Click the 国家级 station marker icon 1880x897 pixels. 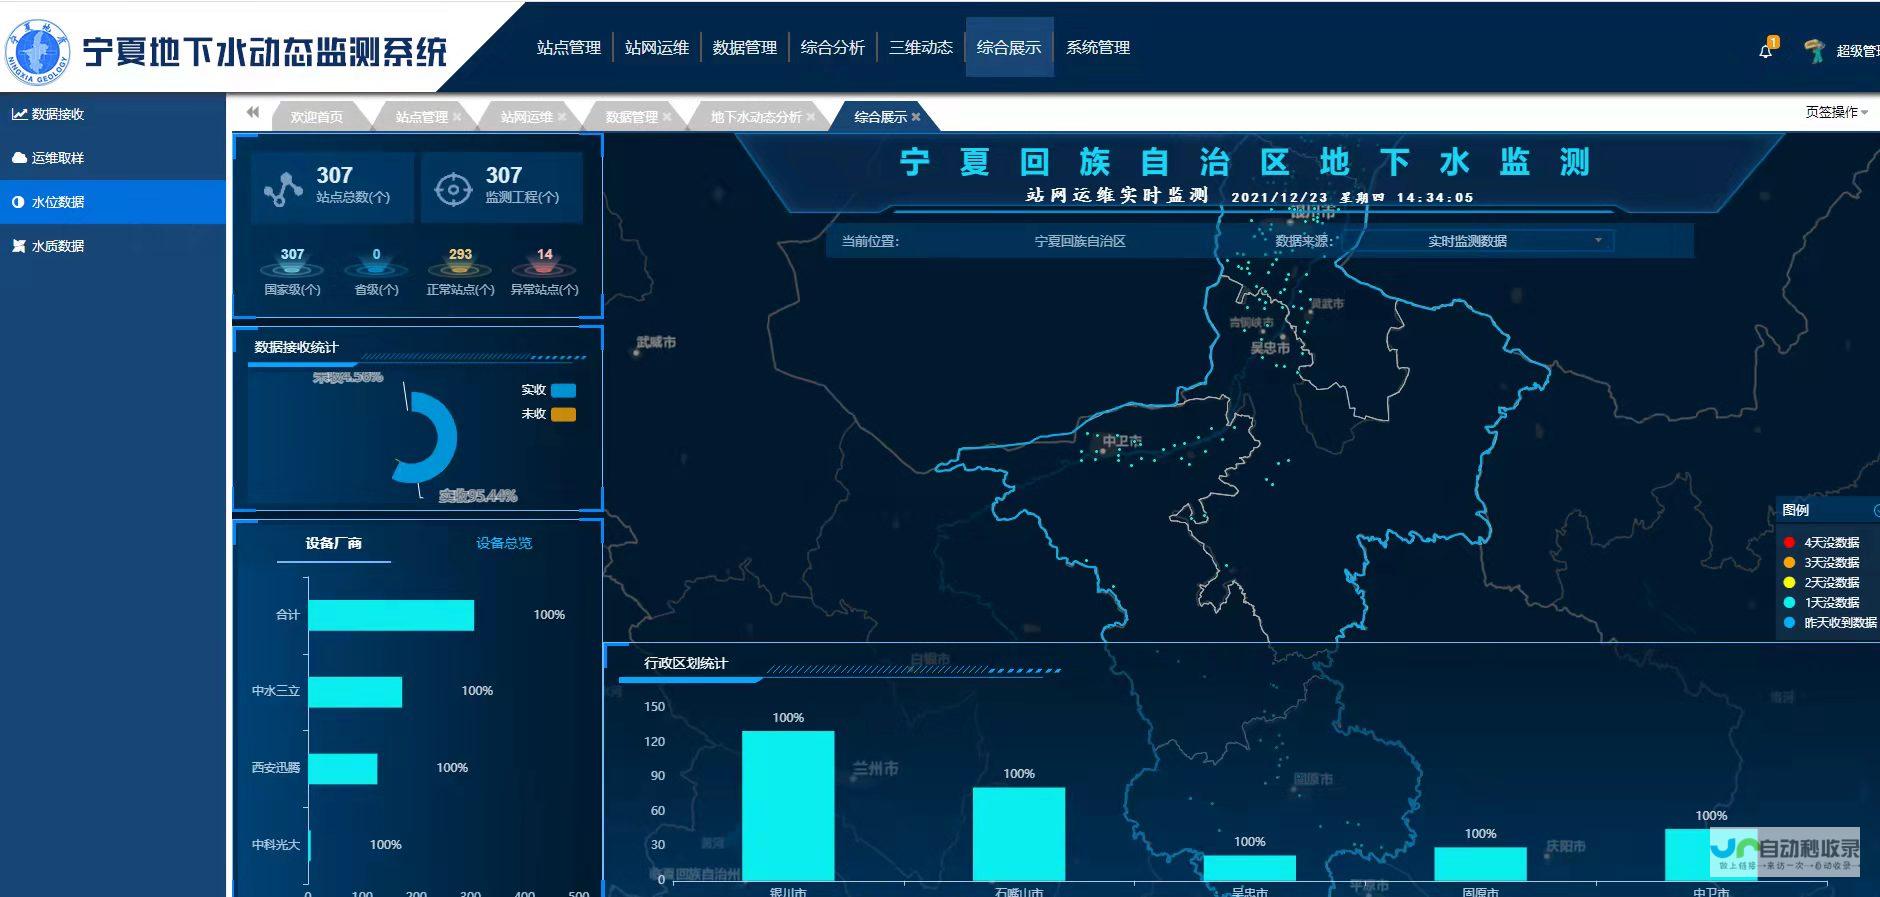[x=292, y=268]
